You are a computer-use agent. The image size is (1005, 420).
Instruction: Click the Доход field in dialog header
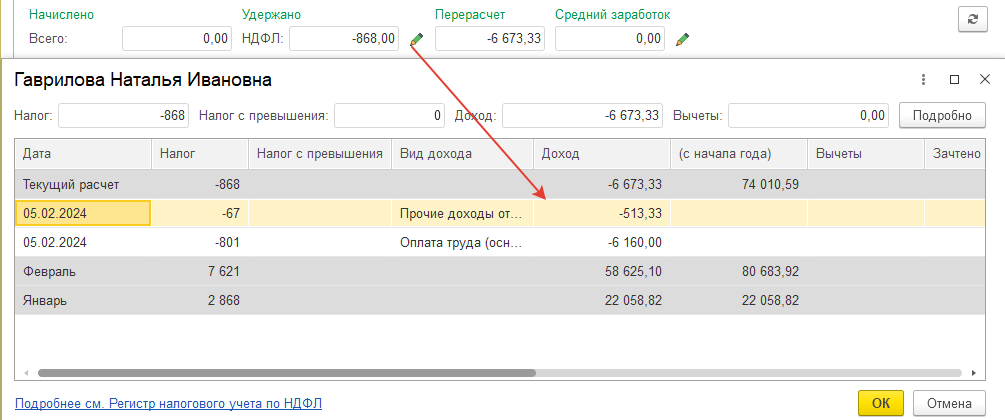[x=582, y=115]
